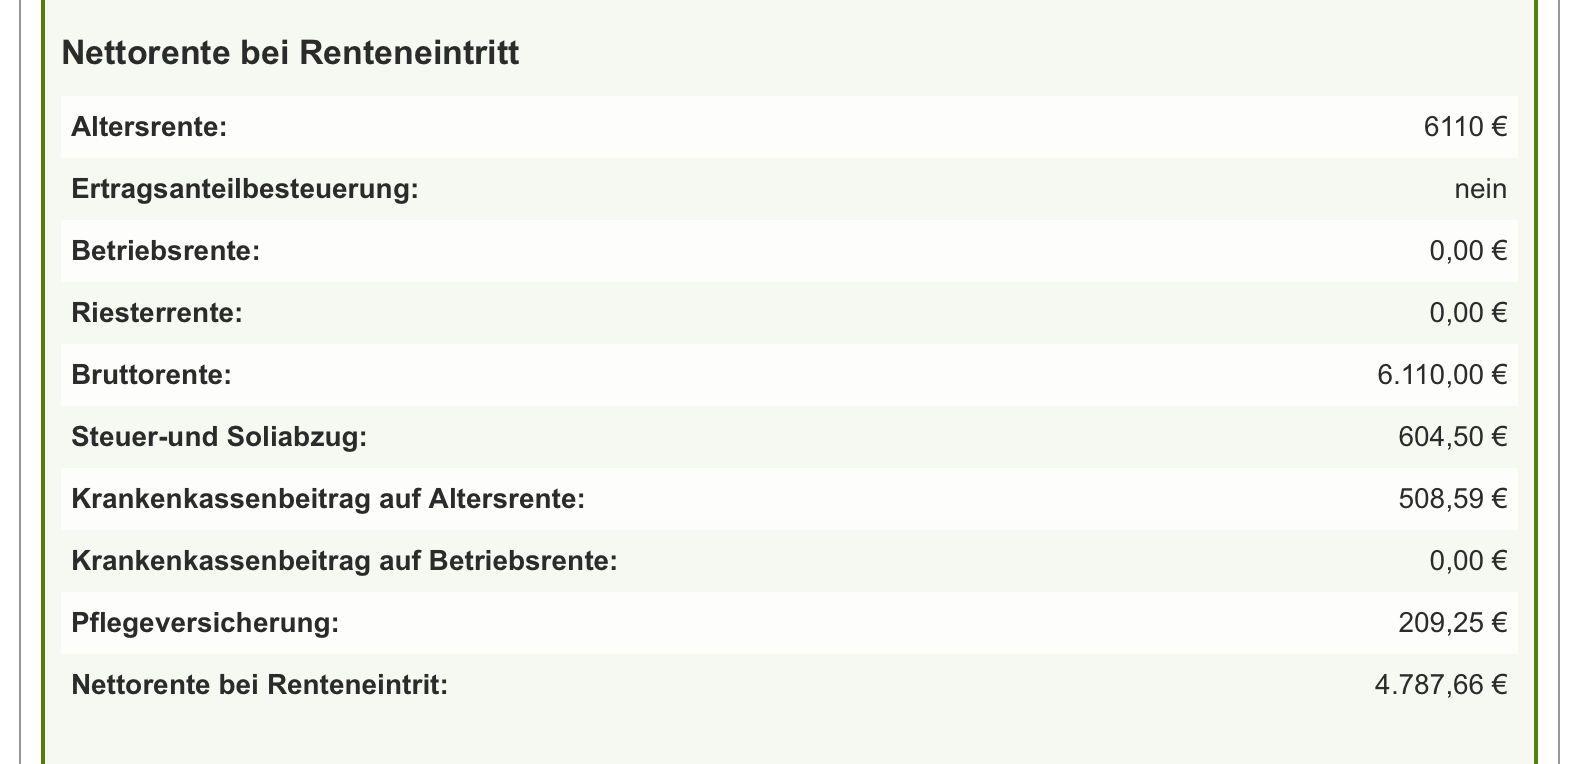Select the Steuer-und Soliabzug label
The width and height of the screenshot is (1573, 764).
pos(220,437)
